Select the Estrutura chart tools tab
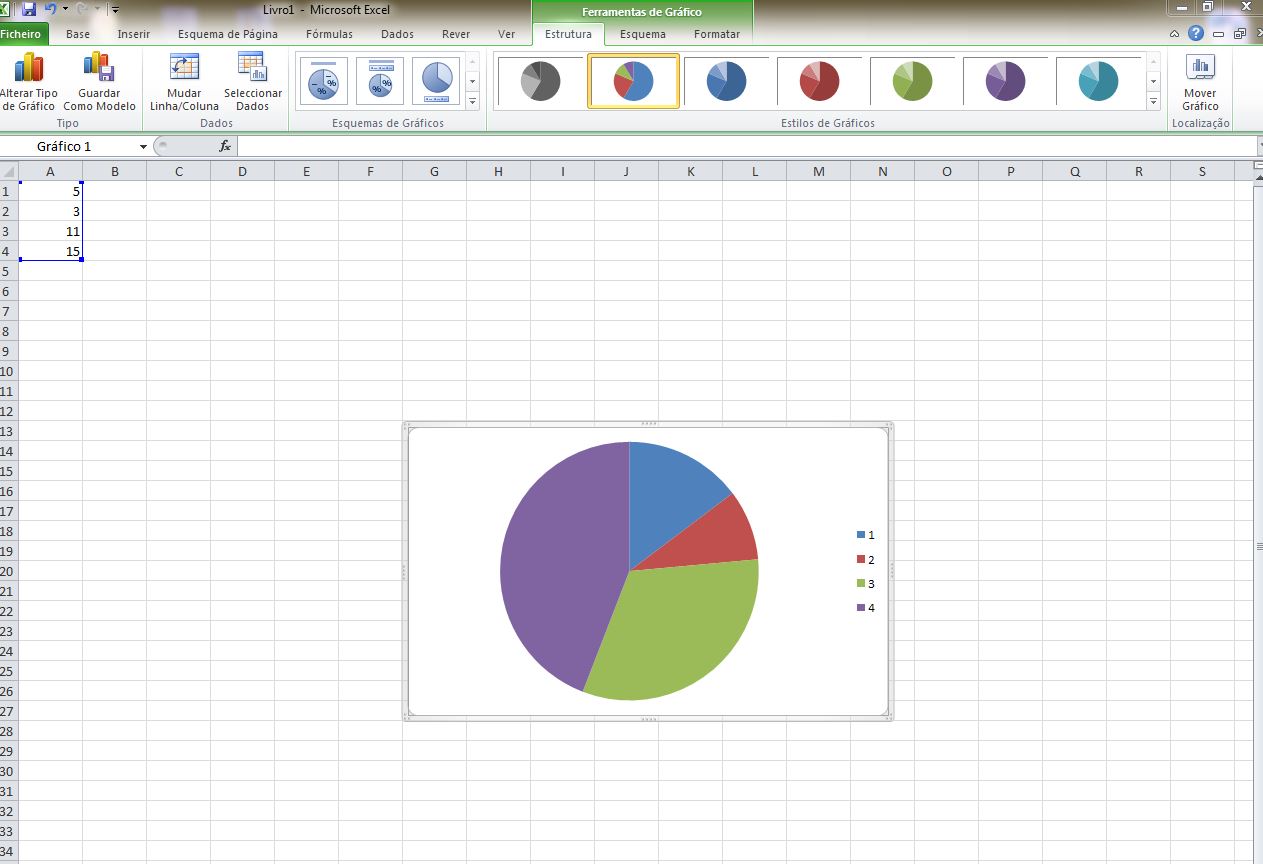This screenshot has width=1263, height=864. (569, 34)
